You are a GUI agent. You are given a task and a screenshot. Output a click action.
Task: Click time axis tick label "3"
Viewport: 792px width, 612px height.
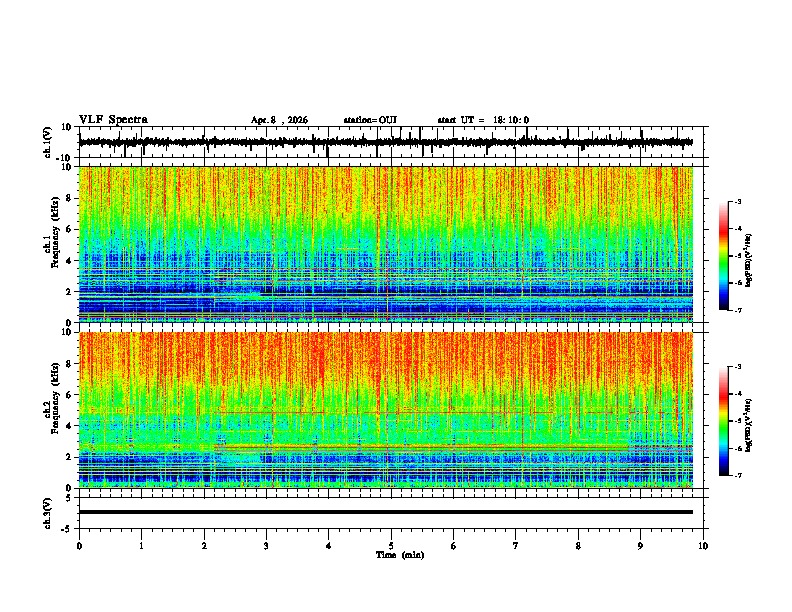click(x=266, y=546)
